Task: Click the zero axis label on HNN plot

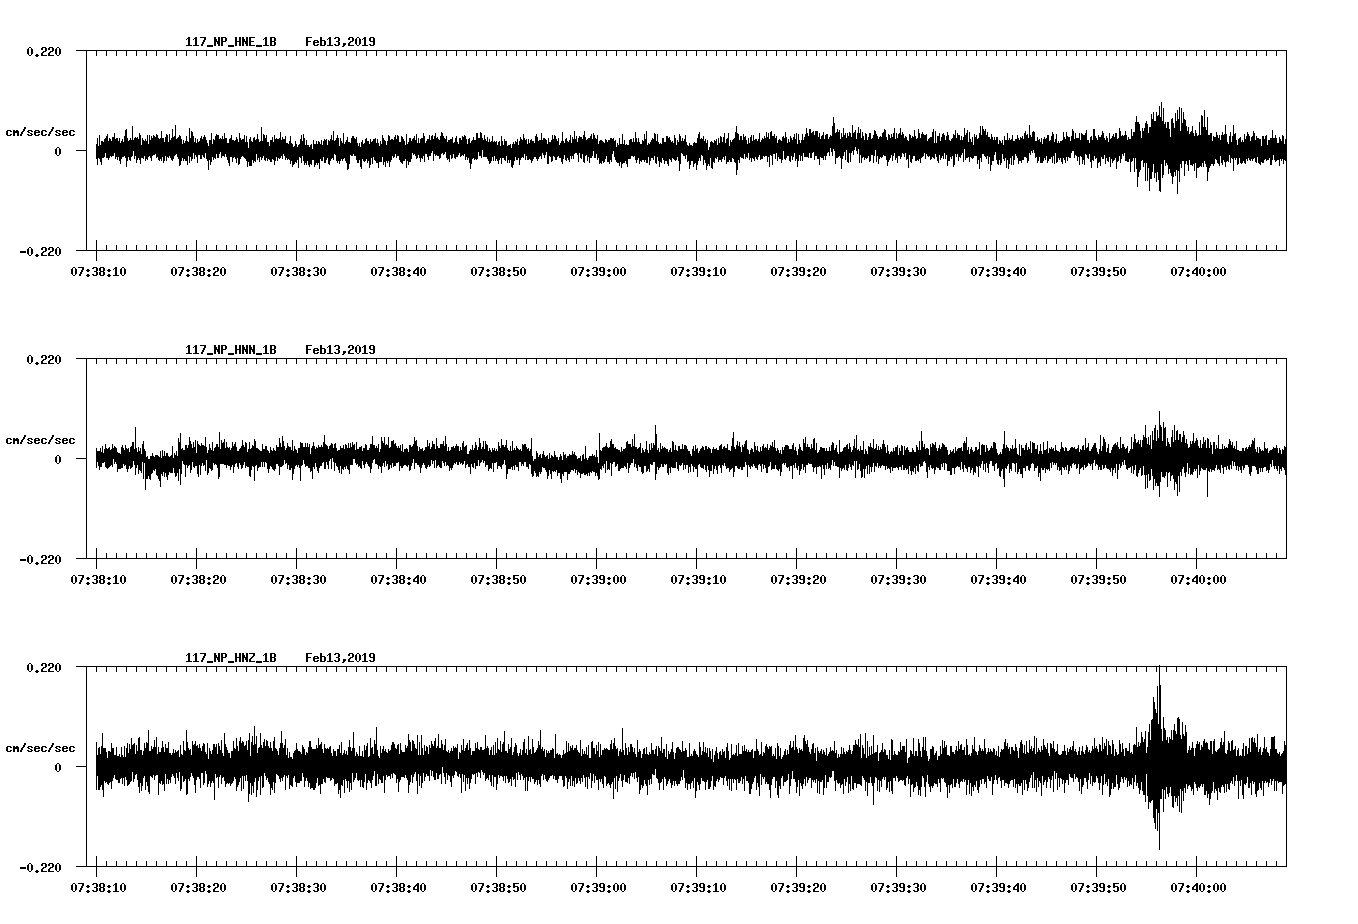Action: pyautogui.click(x=57, y=459)
